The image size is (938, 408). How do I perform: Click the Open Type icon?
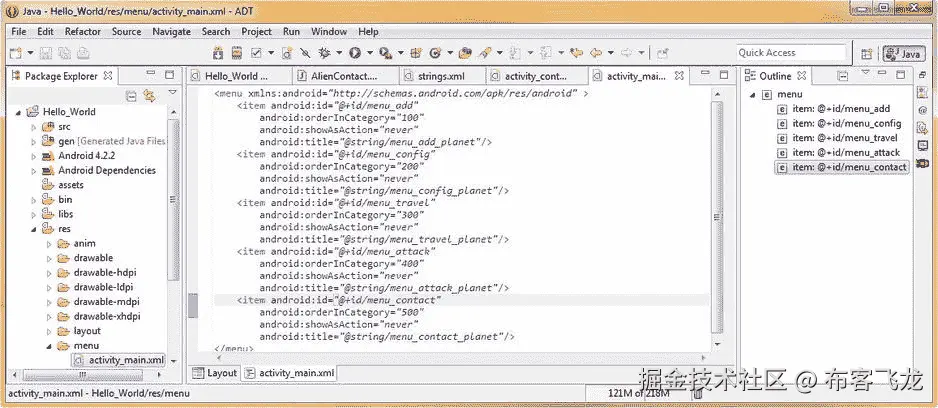pos(465,53)
